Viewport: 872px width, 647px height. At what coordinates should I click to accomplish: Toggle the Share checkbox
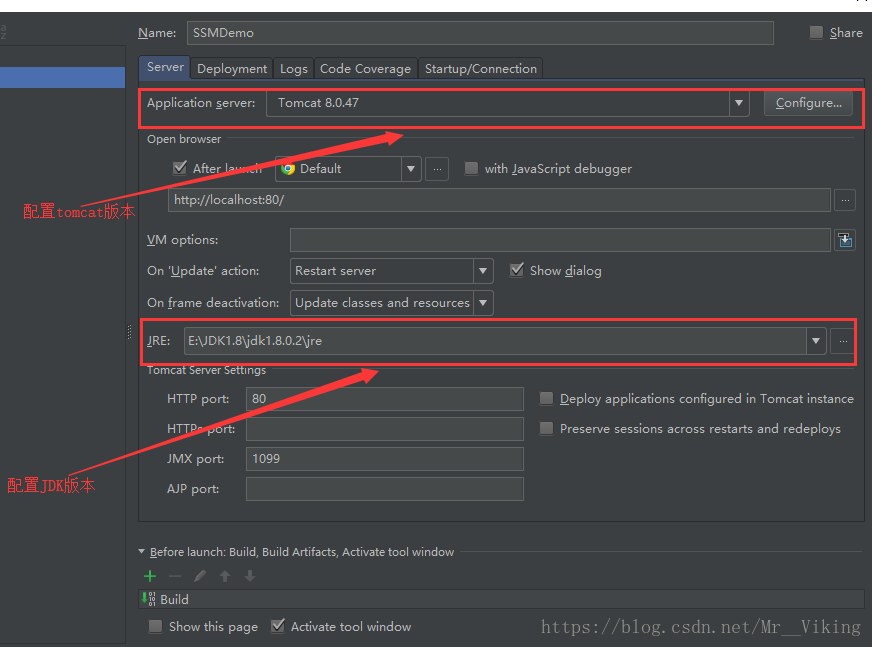816,32
